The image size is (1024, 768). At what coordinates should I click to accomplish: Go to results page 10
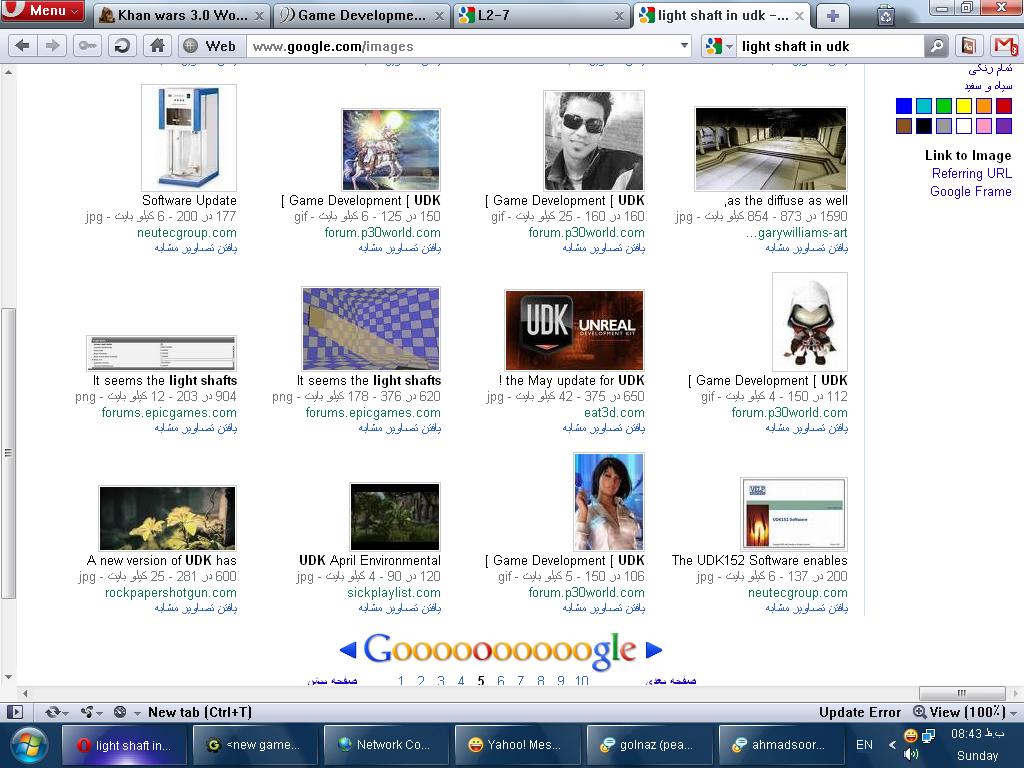pyautogui.click(x=581, y=680)
